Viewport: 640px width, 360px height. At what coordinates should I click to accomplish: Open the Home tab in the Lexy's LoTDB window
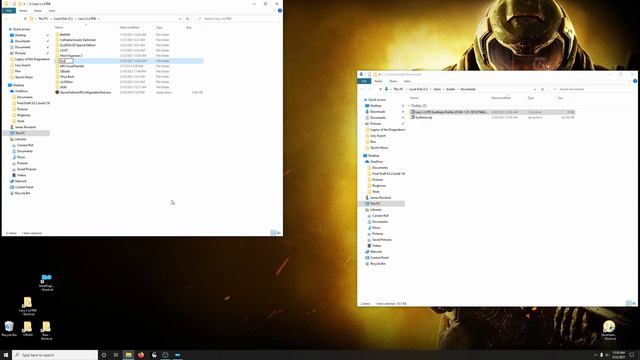tap(23, 11)
